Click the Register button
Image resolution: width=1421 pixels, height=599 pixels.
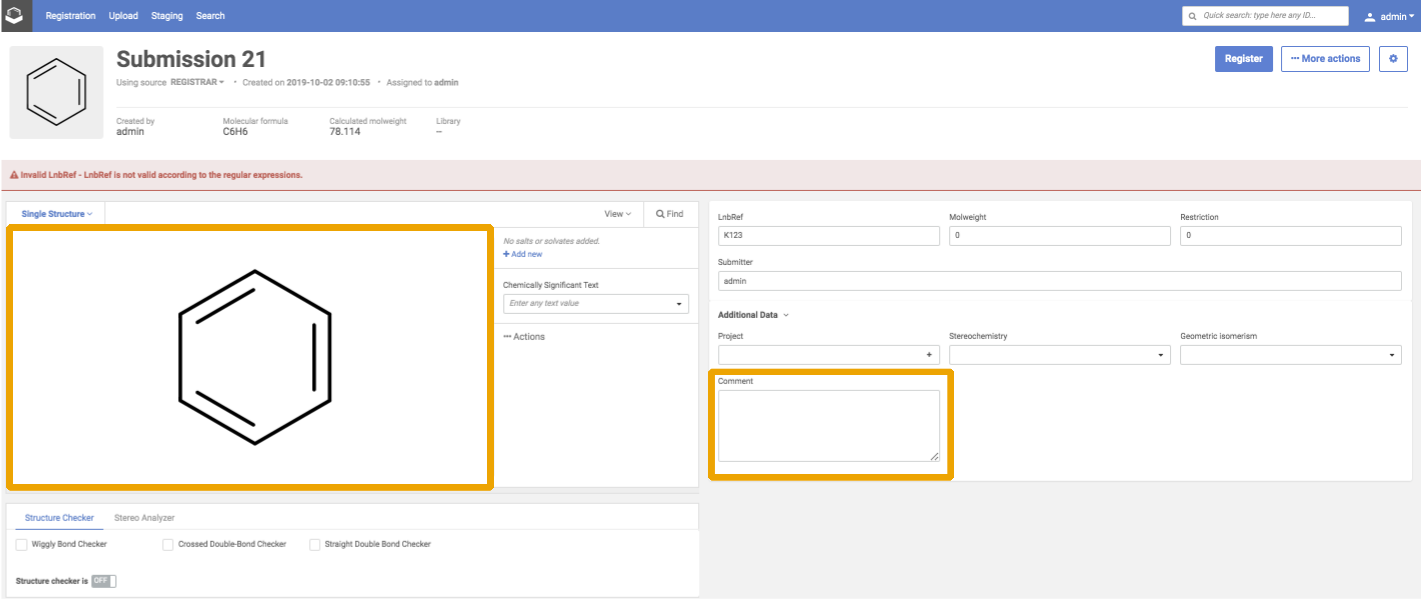[x=1243, y=59]
